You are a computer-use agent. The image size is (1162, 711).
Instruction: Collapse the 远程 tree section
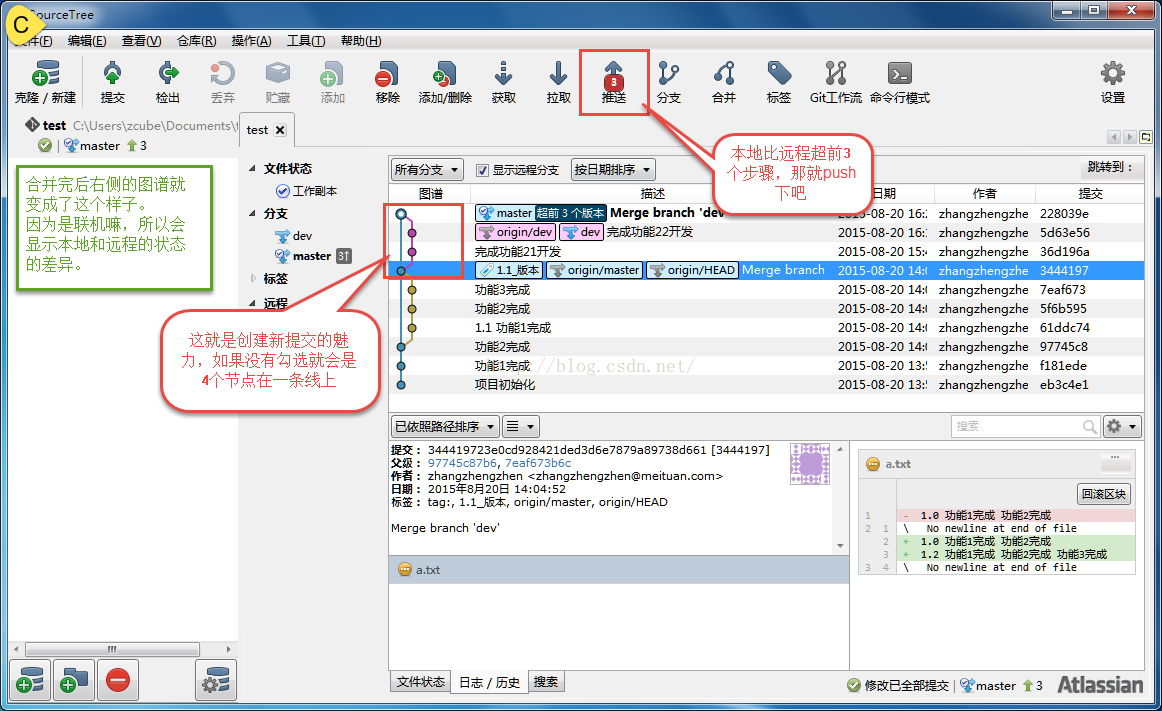(x=252, y=302)
